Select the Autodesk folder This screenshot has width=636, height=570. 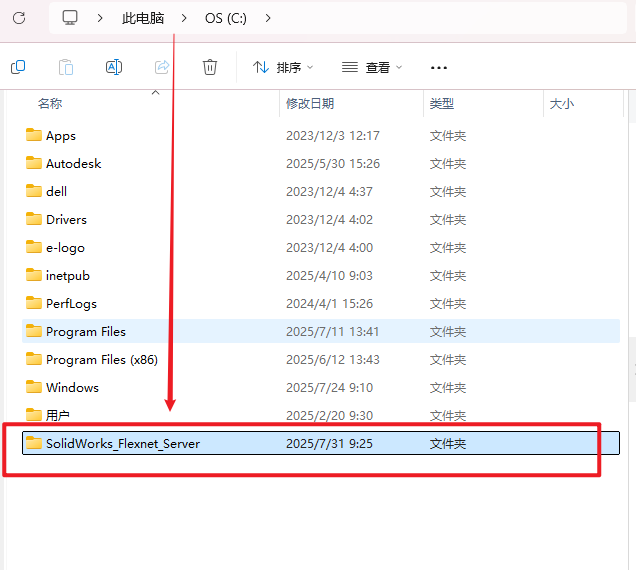click(x=320, y=163)
